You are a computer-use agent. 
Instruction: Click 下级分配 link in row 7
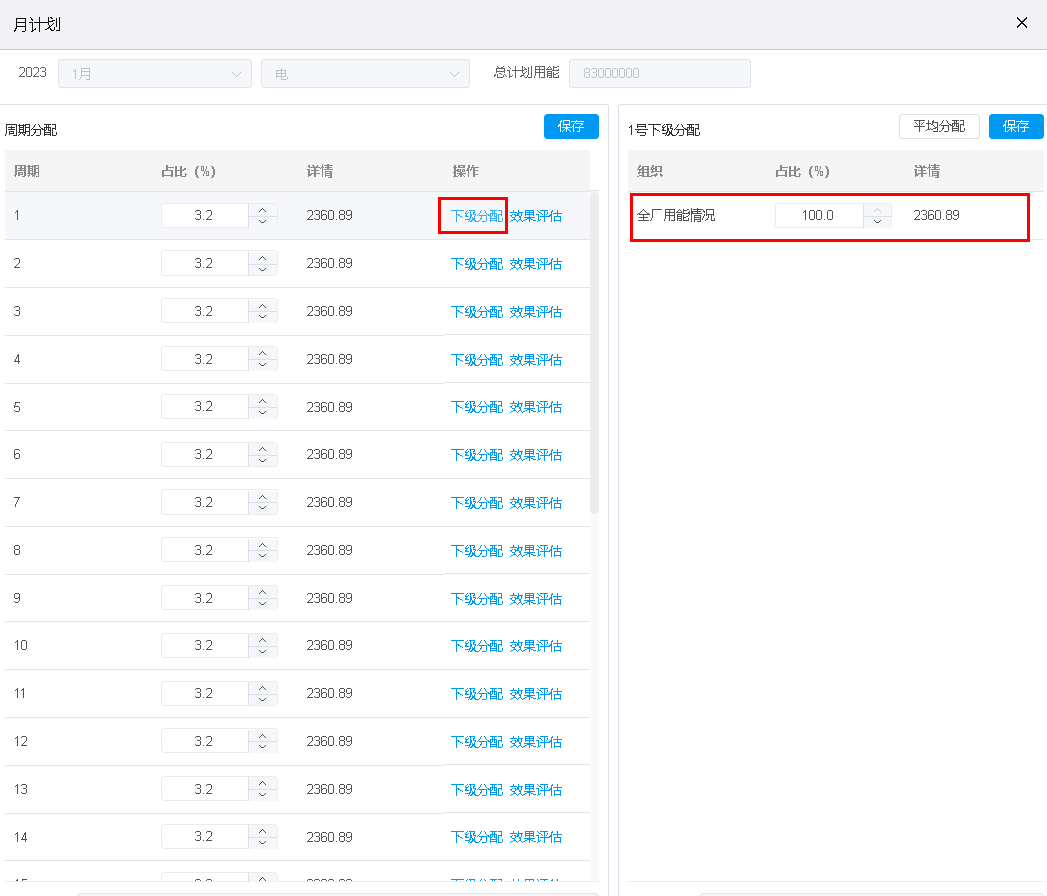tap(476, 503)
